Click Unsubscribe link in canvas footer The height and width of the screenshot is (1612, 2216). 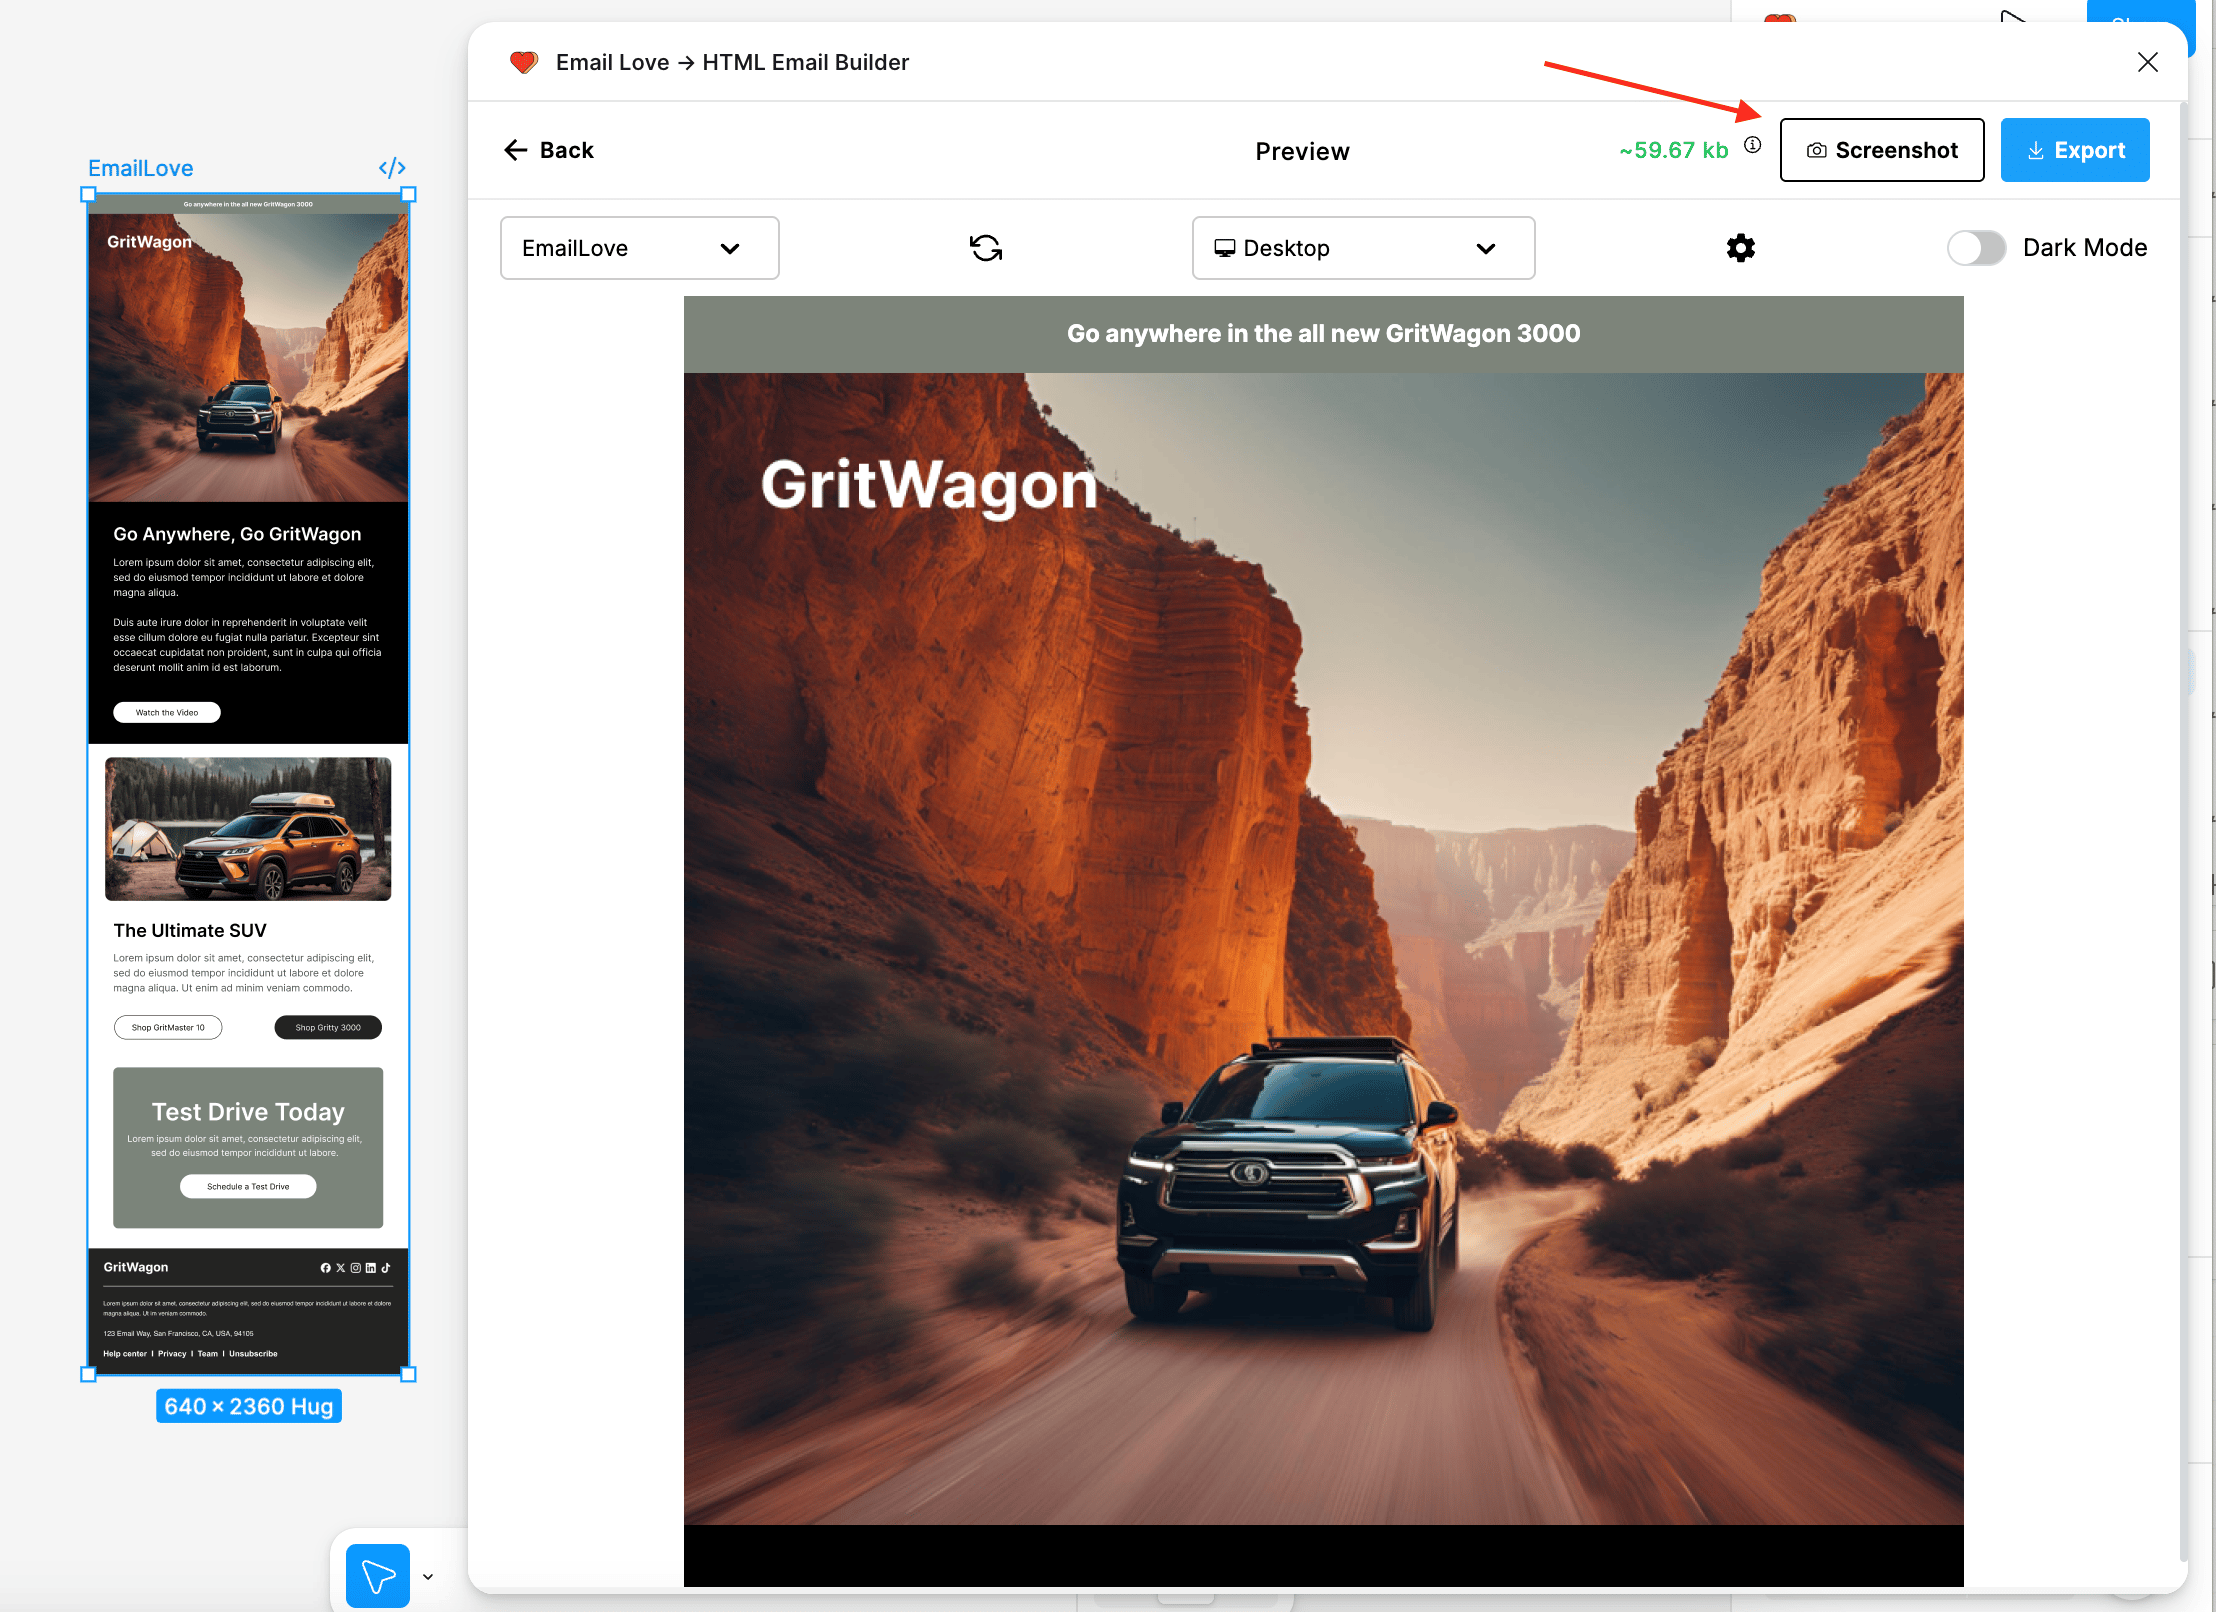tap(253, 1353)
